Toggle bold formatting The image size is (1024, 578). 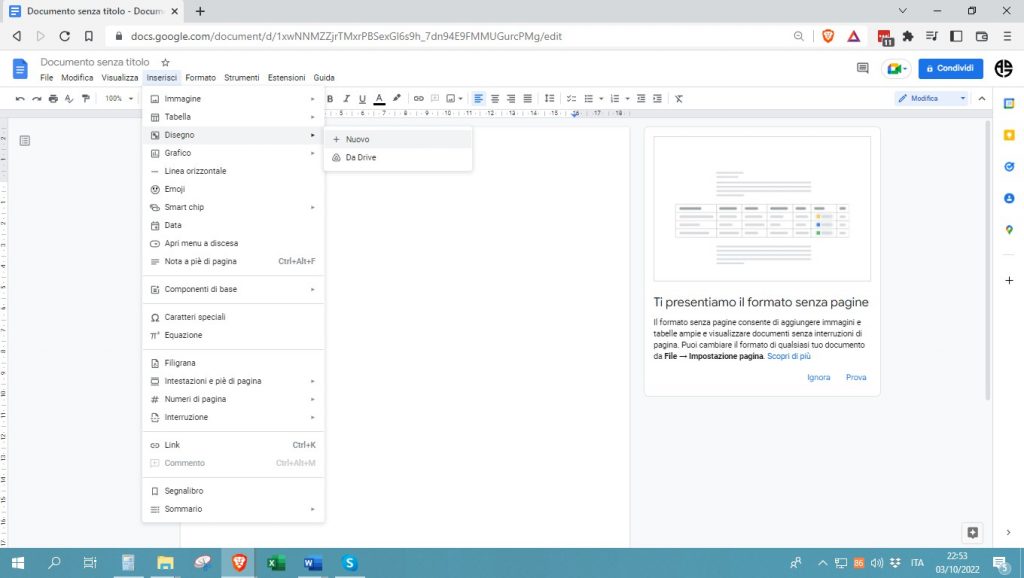(344, 99)
